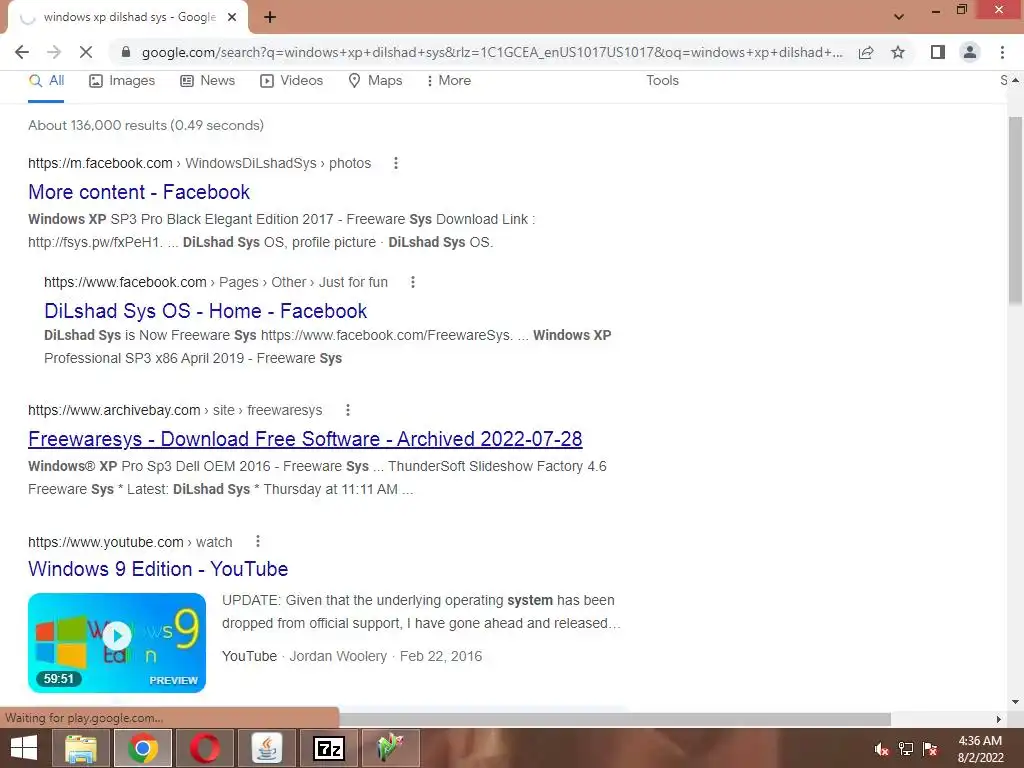
Task: Click the horizontal page scrollbar
Action: (614, 719)
